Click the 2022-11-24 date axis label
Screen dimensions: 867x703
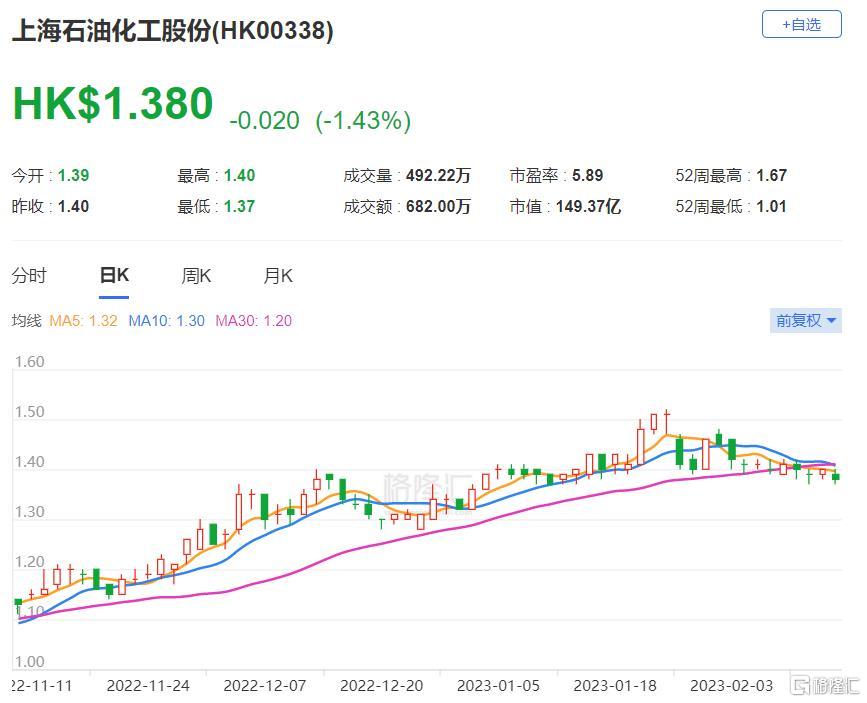point(148,686)
